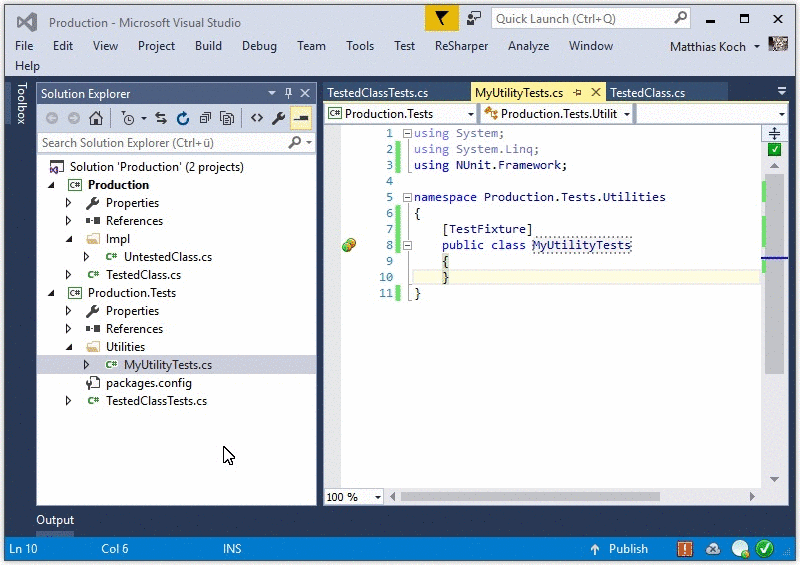Click the MyUtilityTests class name in code
This screenshot has height=565, width=800.
click(582, 245)
